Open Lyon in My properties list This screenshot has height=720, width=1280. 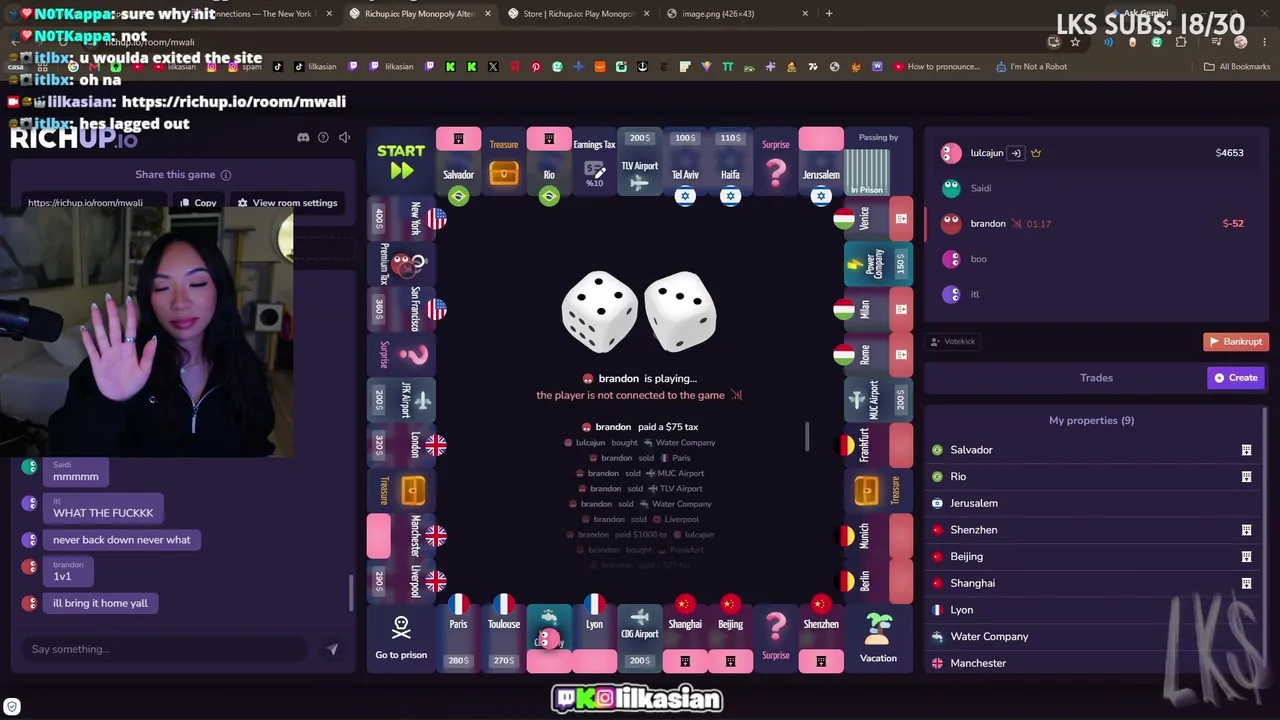click(1092, 610)
